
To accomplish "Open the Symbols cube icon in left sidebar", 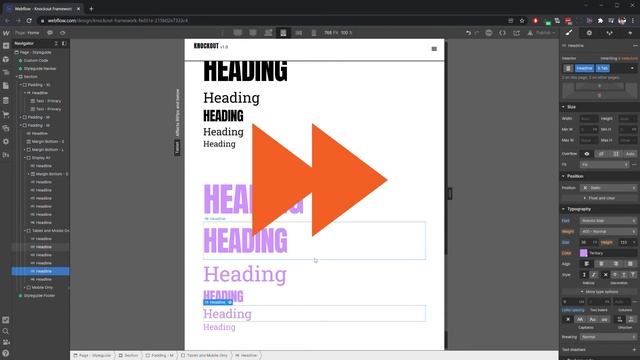I will tap(6, 59).
